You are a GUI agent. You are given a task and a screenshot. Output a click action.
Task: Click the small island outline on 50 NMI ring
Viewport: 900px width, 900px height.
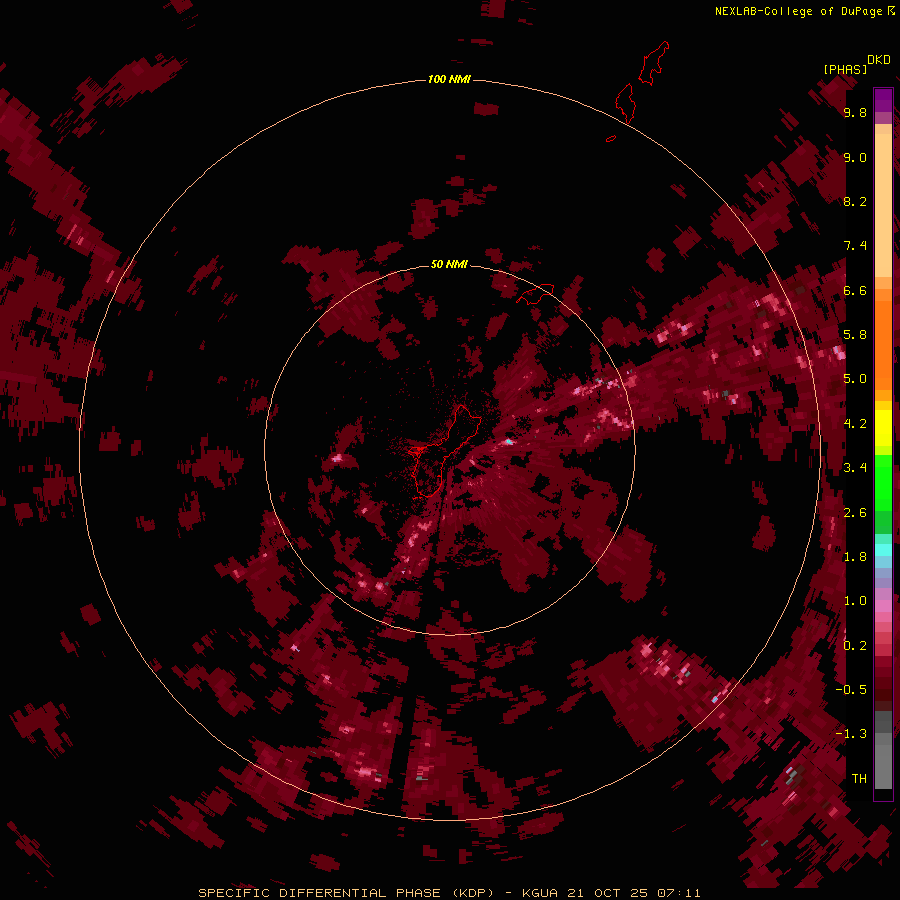[x=536, y=294]
